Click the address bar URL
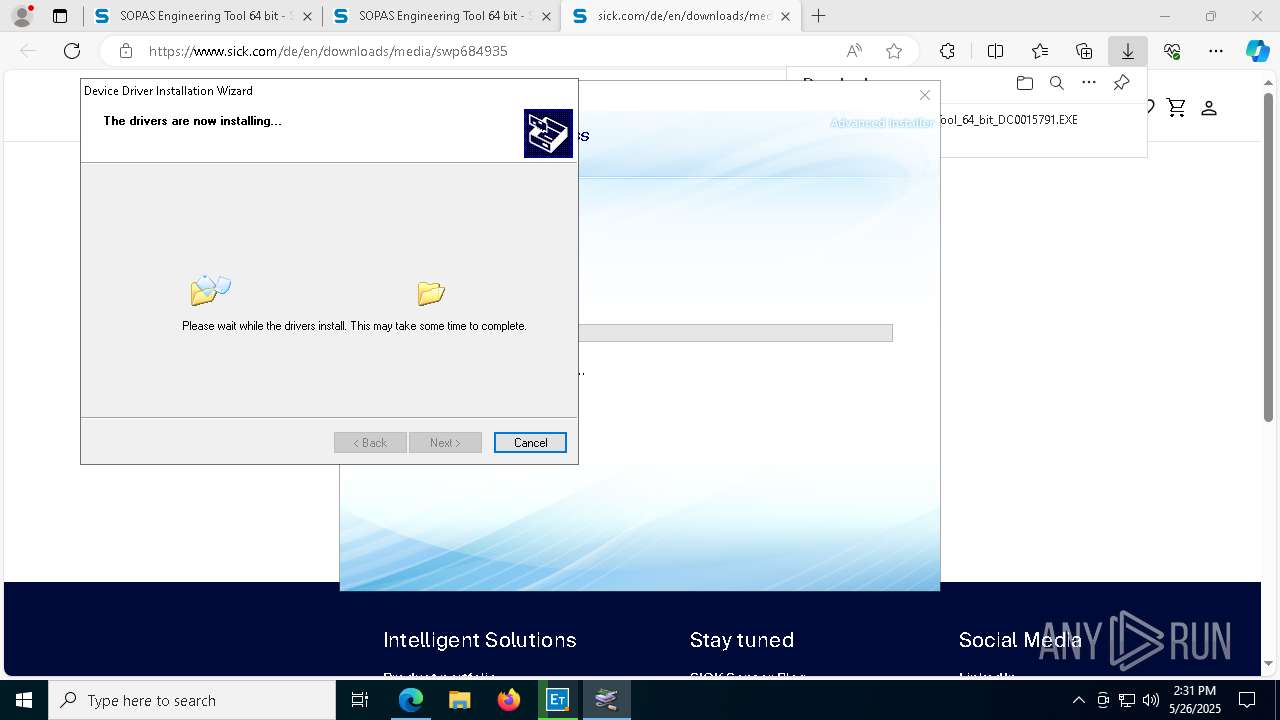The image size is (1280, 720). click(328, 51)
